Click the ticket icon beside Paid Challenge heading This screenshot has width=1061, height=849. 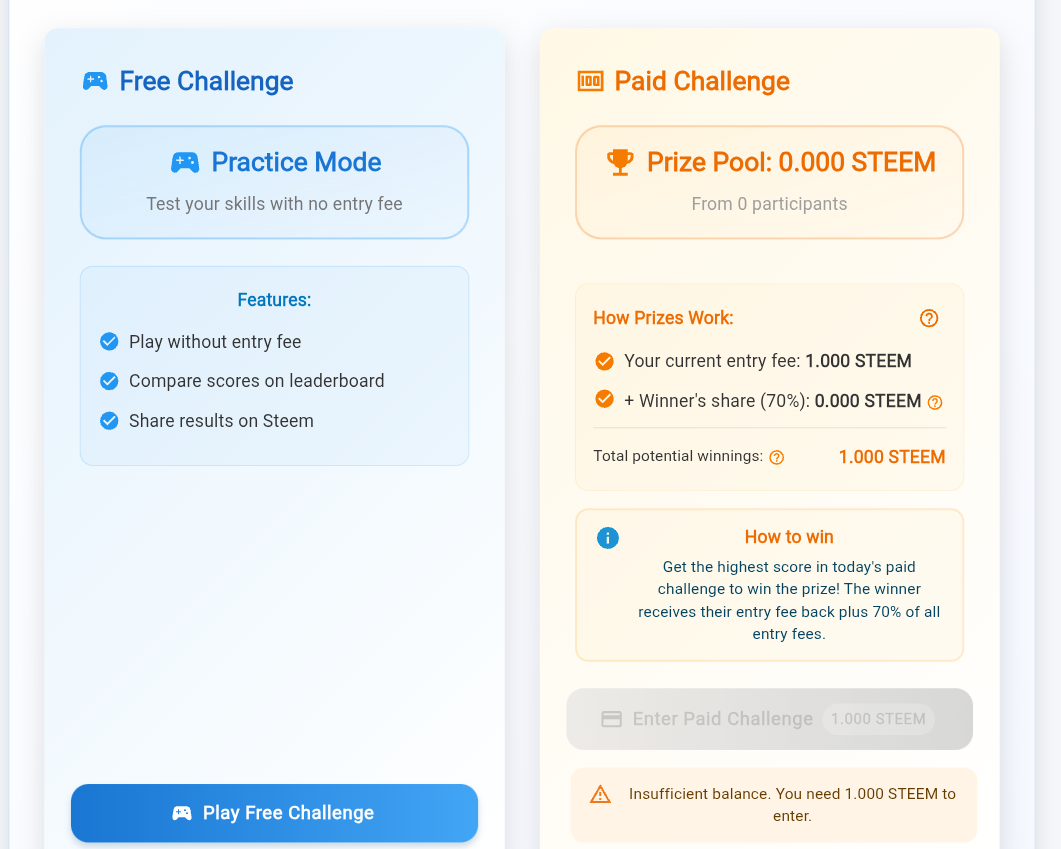[590, 81]
